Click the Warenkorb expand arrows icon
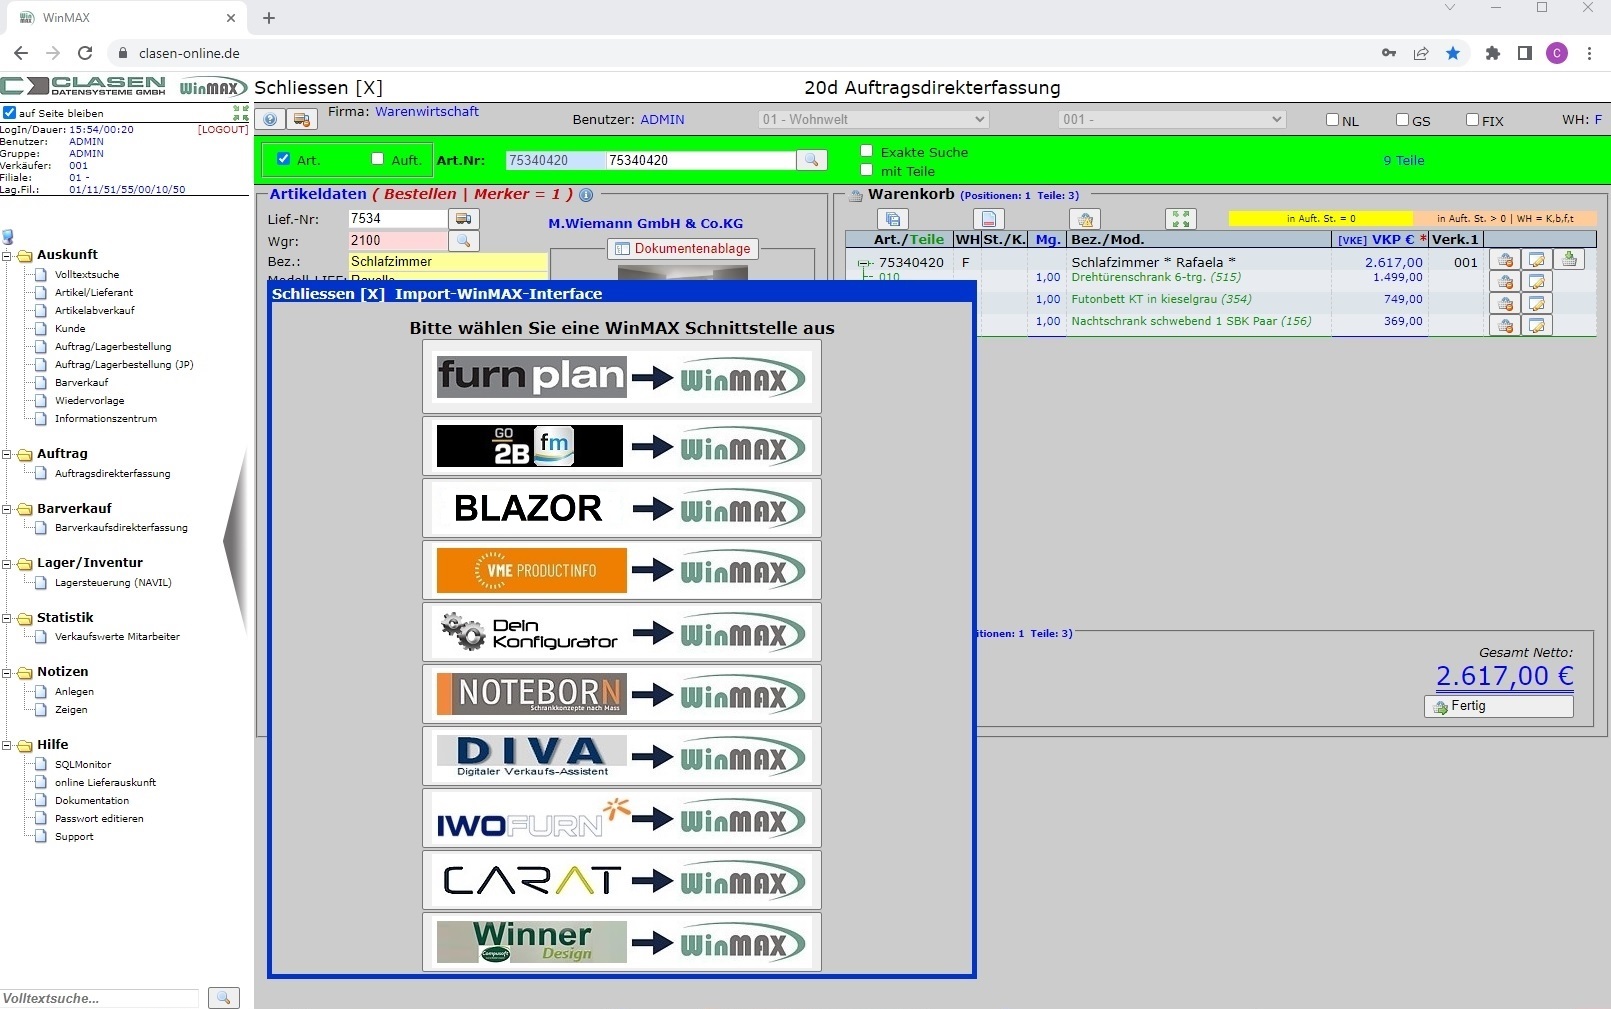Viewport: 1611px width, 1009px height. tap(1180, 219)
